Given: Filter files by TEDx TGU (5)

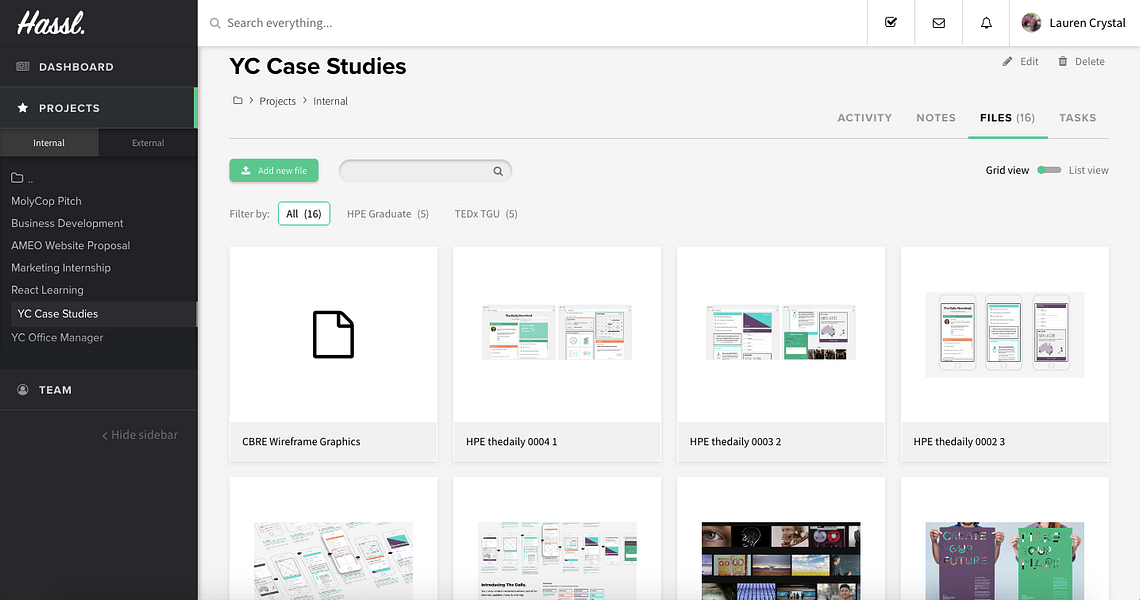Looking at the screenshot, I should [486, 214].
